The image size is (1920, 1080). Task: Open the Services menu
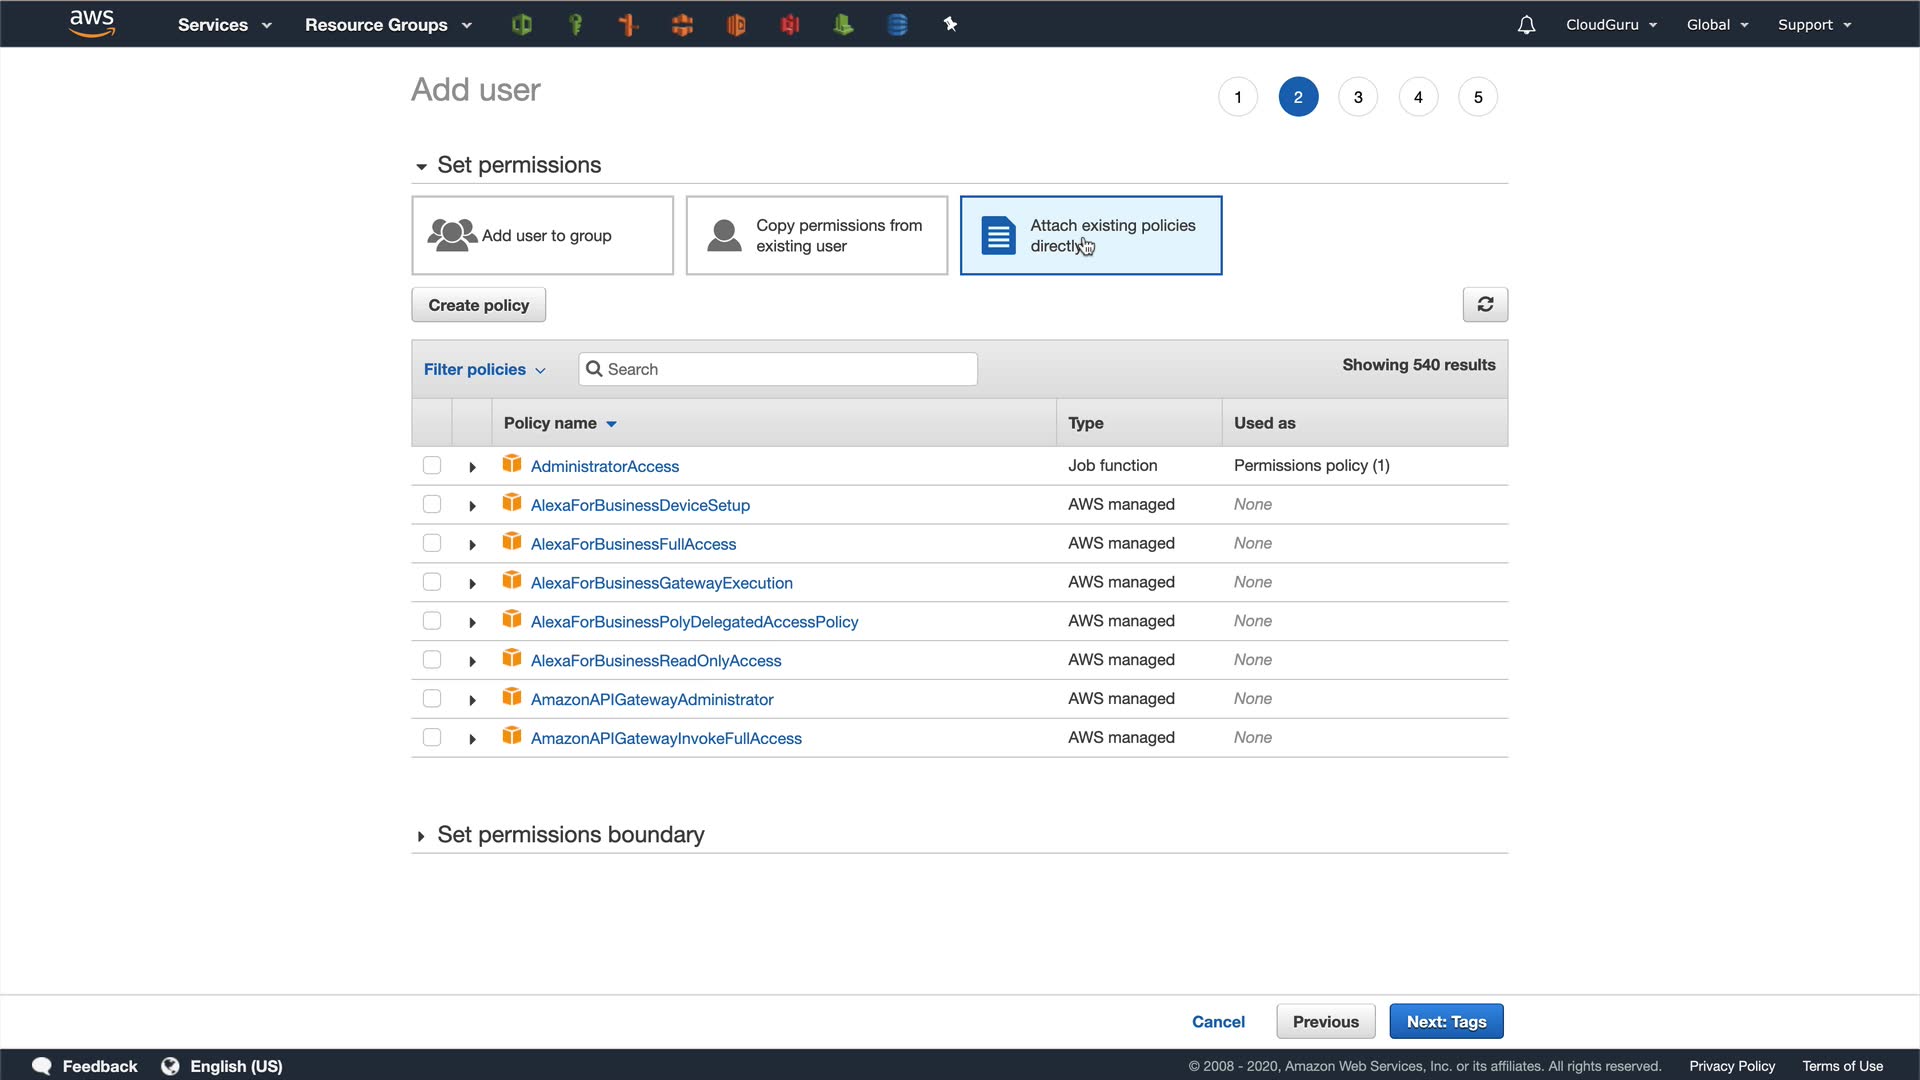(x=224, y=25)
